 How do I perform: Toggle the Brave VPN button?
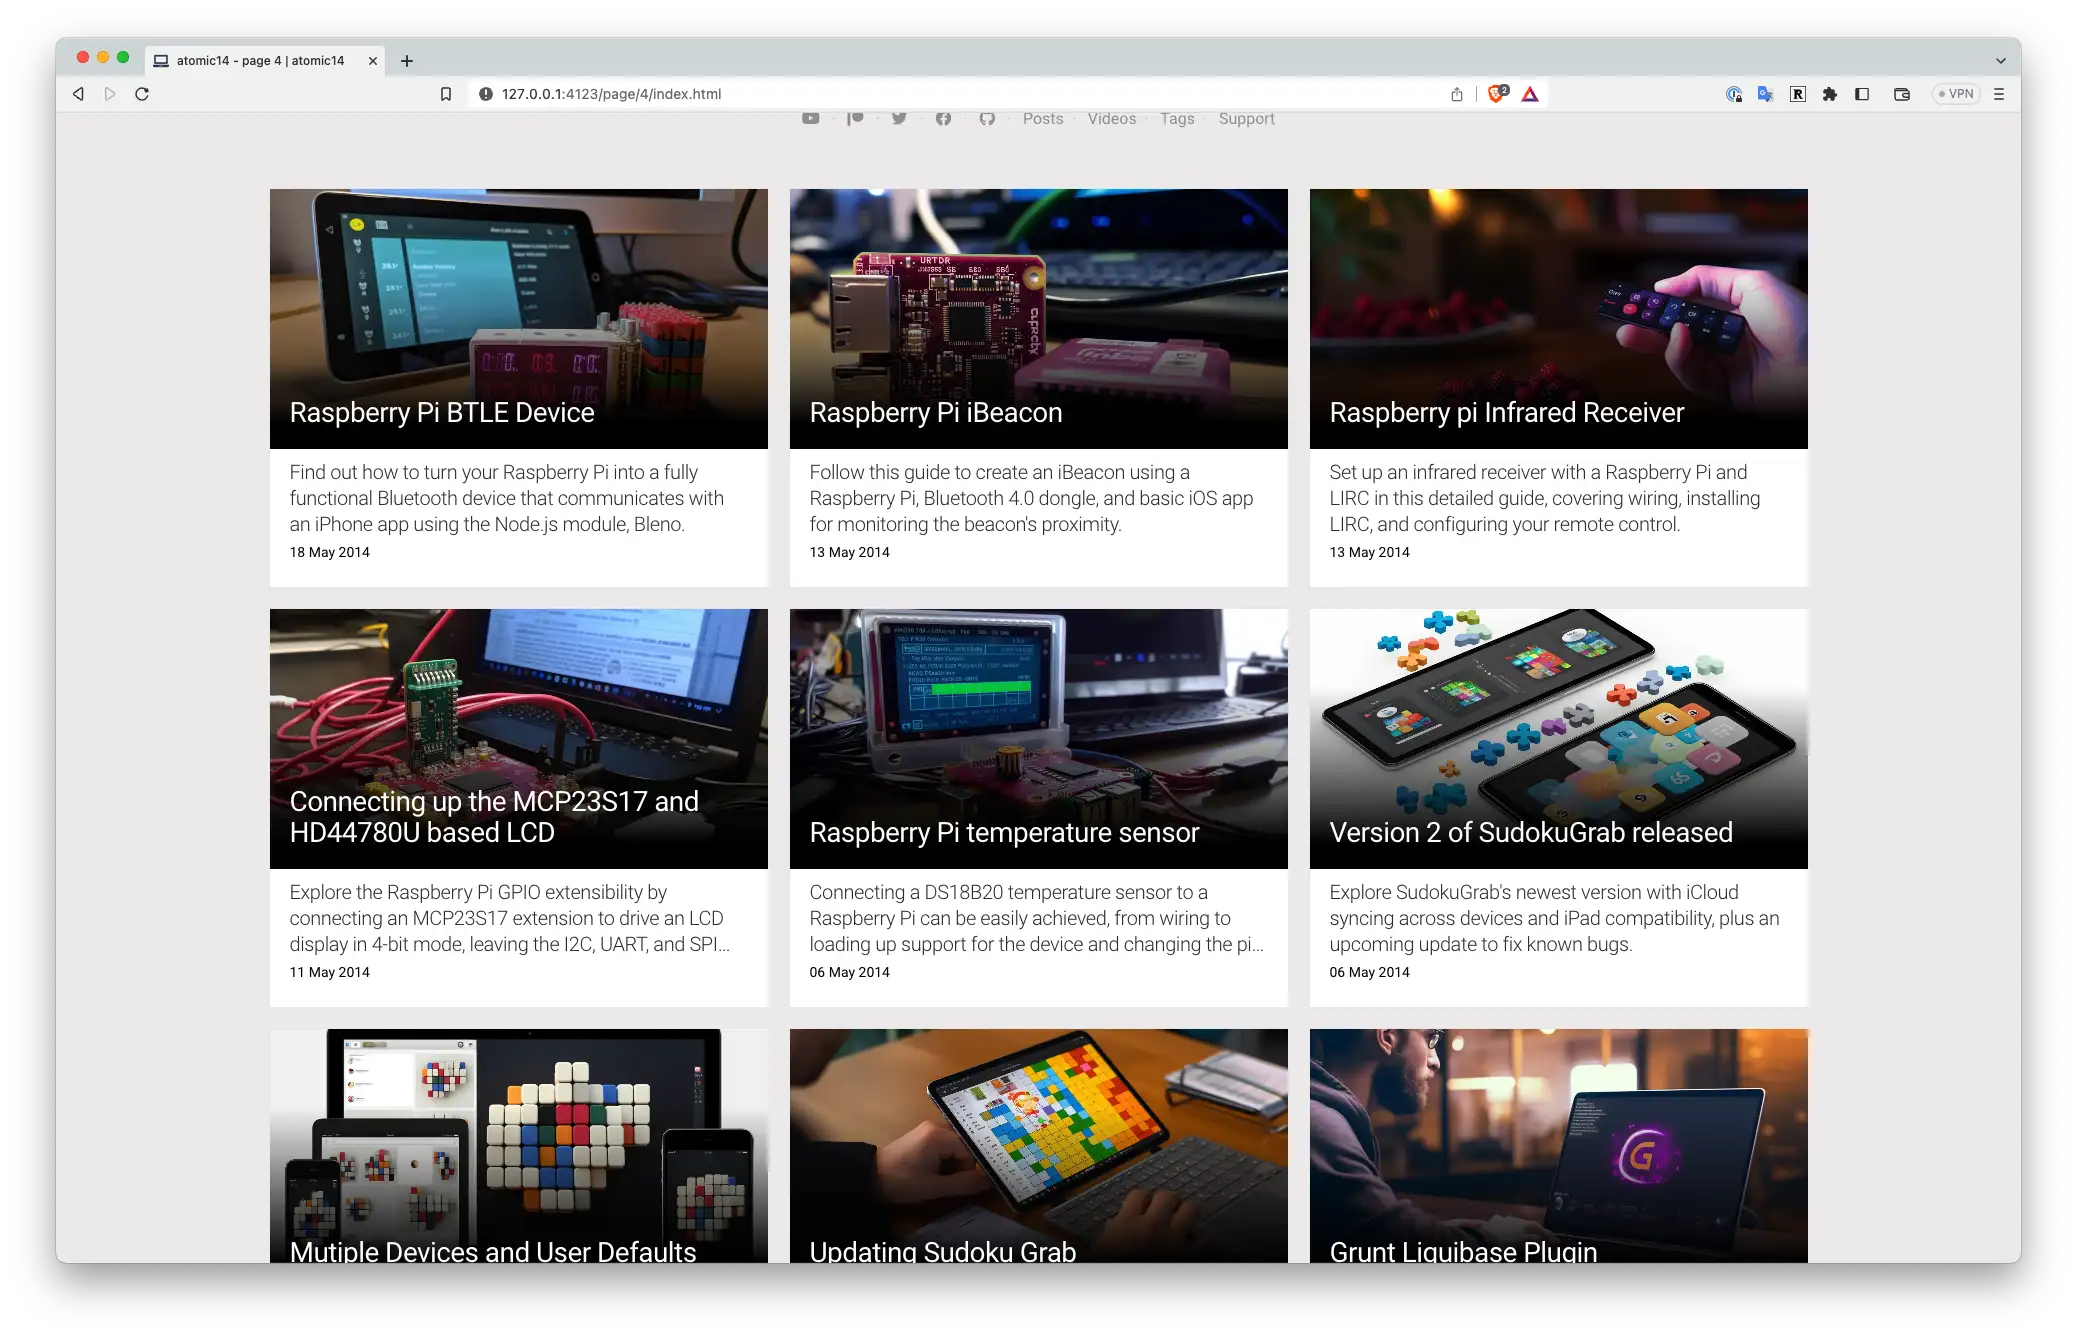tap(1956, 94)
